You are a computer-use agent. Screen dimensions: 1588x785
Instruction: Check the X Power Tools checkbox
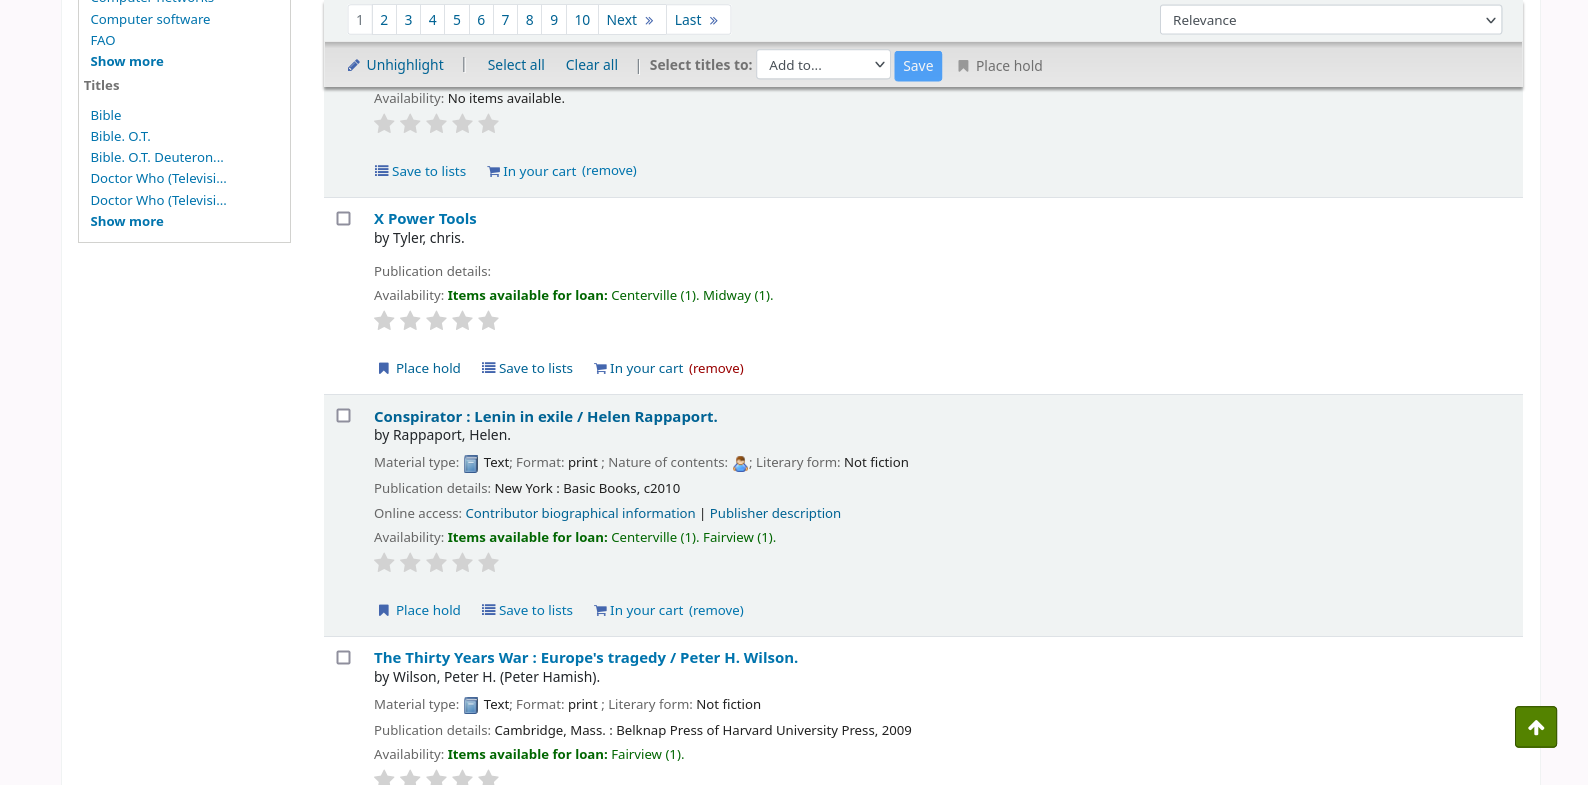[344, 219]
